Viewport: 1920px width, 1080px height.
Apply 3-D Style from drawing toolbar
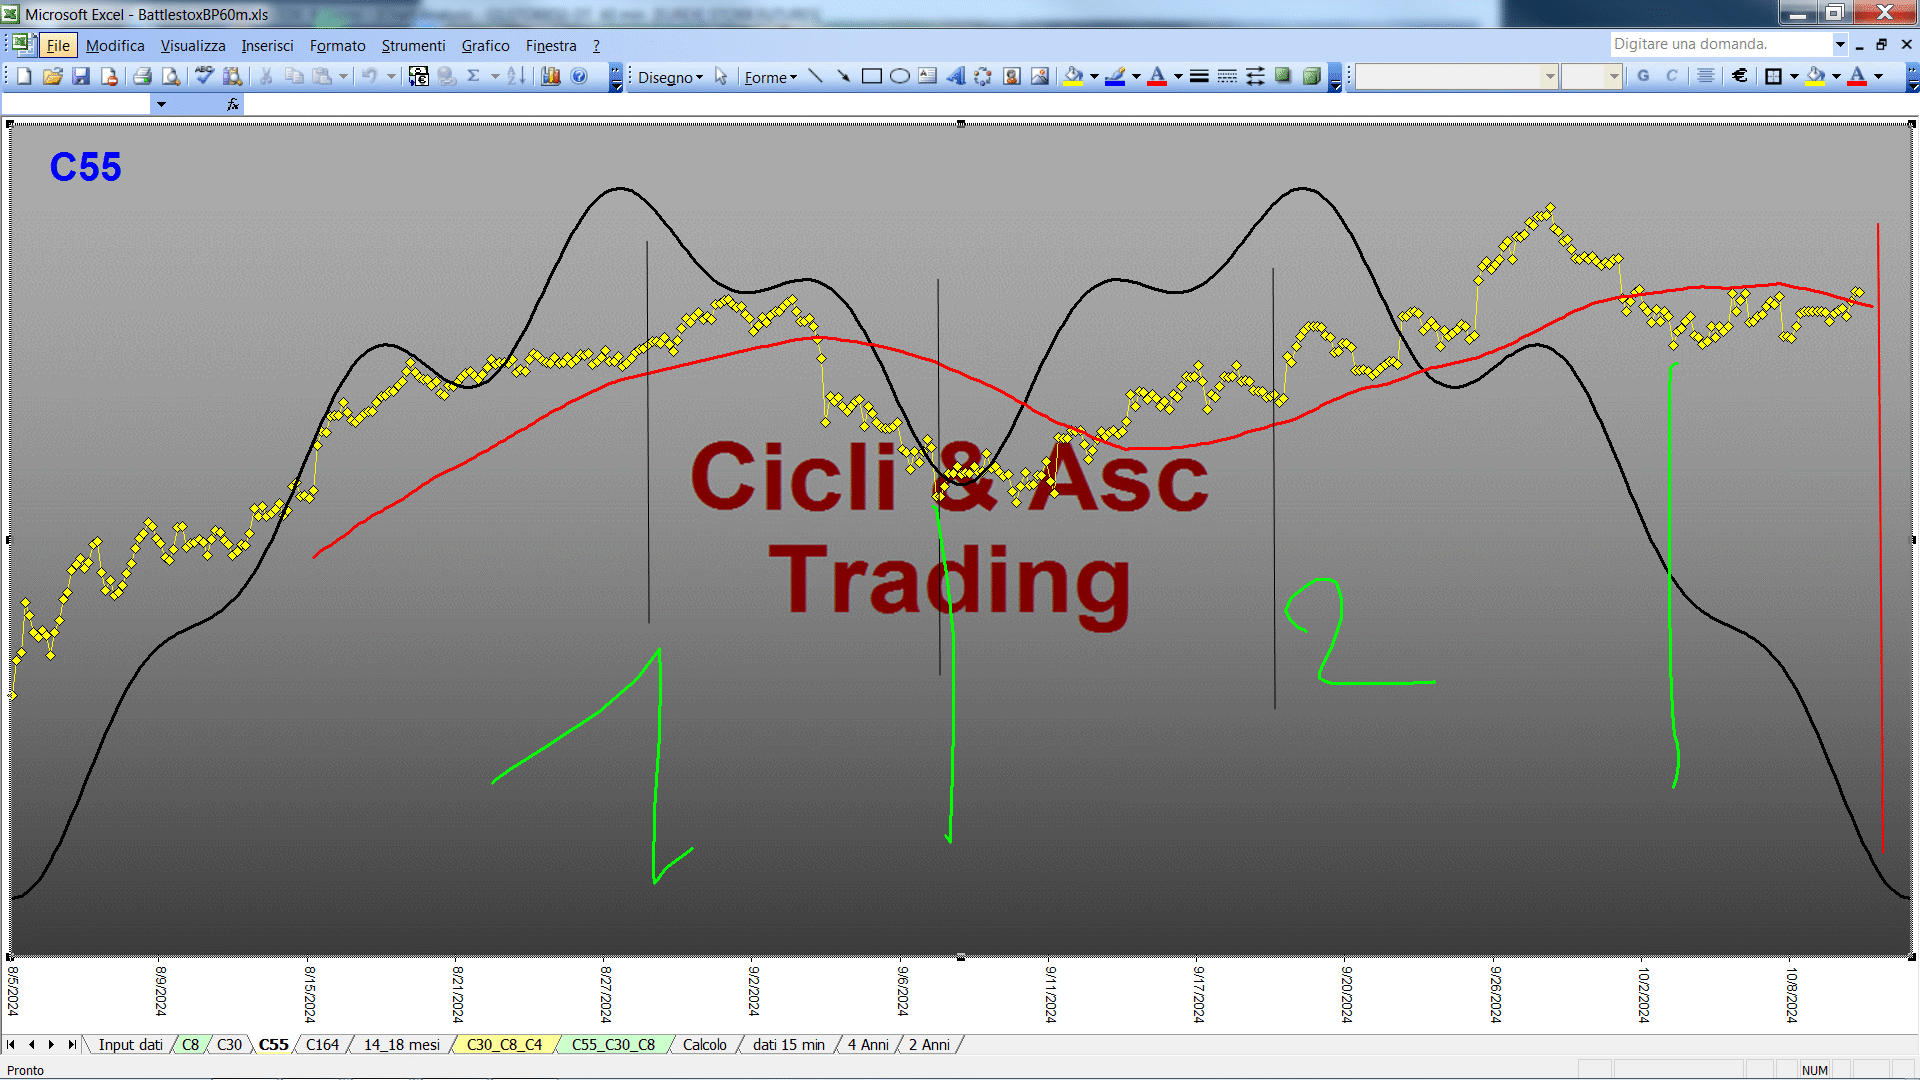tap(1312, 76)
